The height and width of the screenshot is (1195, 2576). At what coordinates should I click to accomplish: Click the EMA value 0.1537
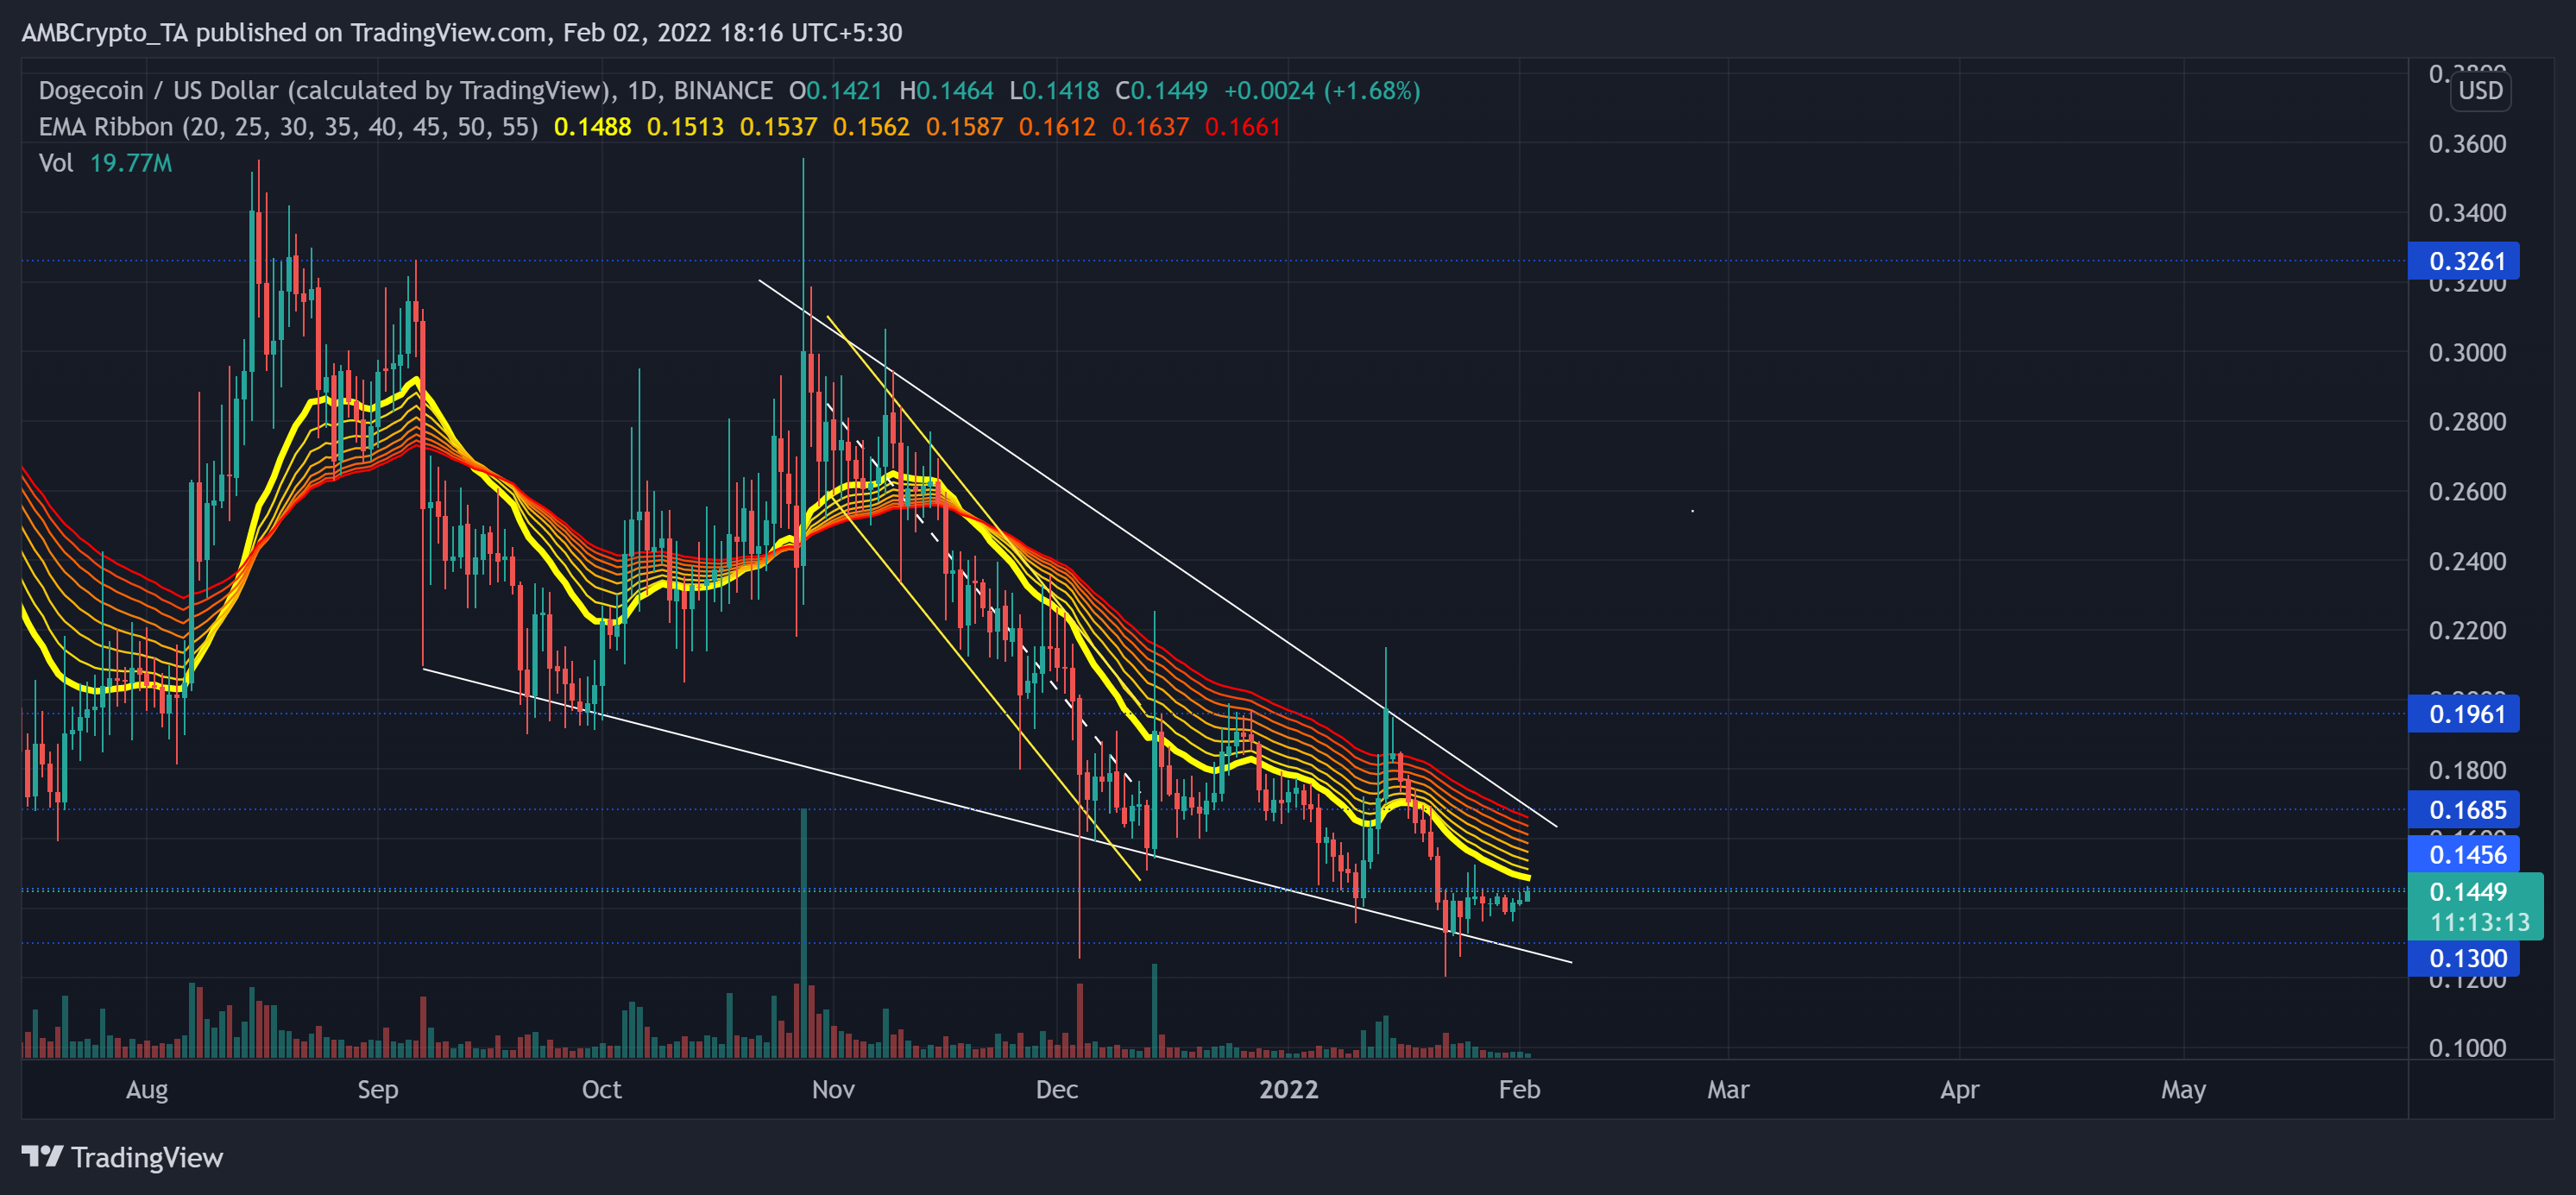click(778, 127)
